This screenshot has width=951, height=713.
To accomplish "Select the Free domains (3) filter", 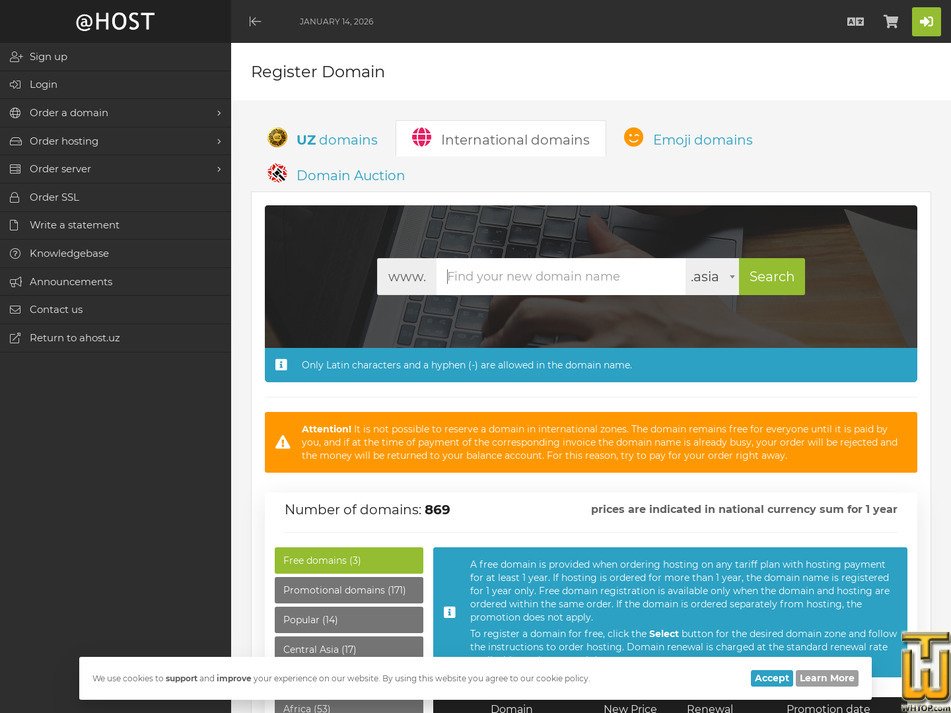I will [348, 560].
